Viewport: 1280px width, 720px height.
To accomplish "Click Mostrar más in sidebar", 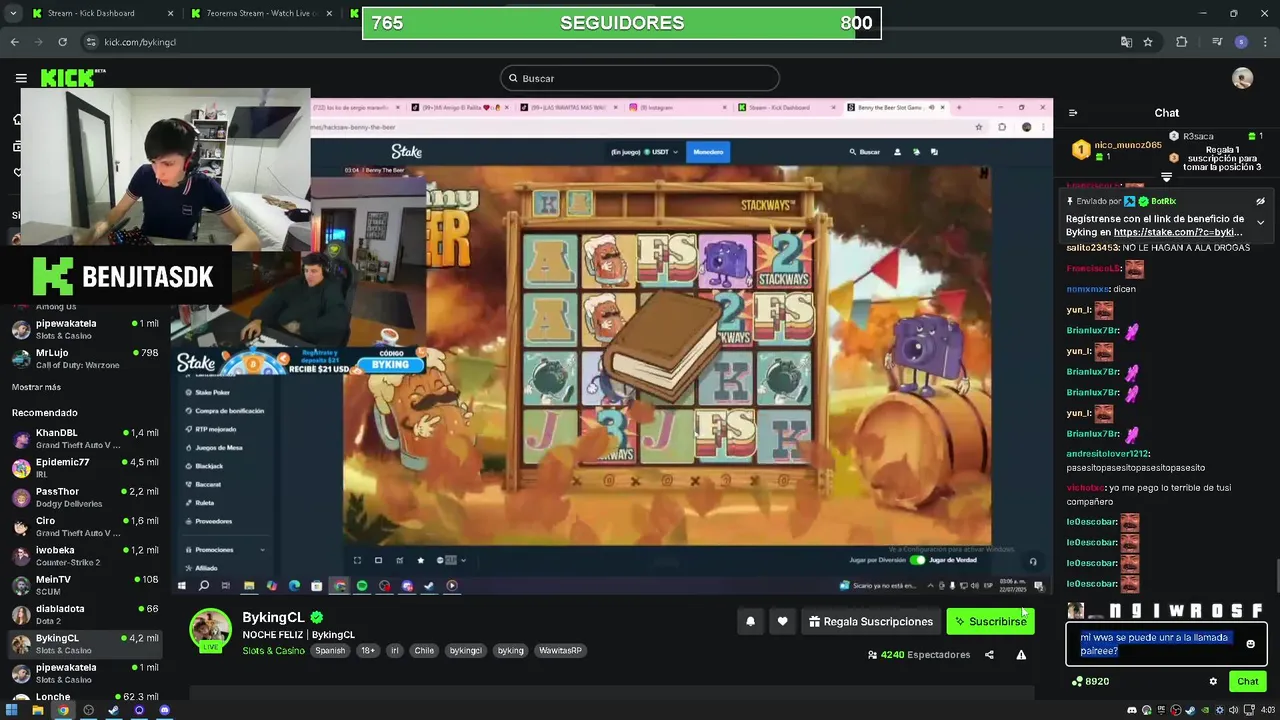I will pyautogui.click(x=36, y=387).
